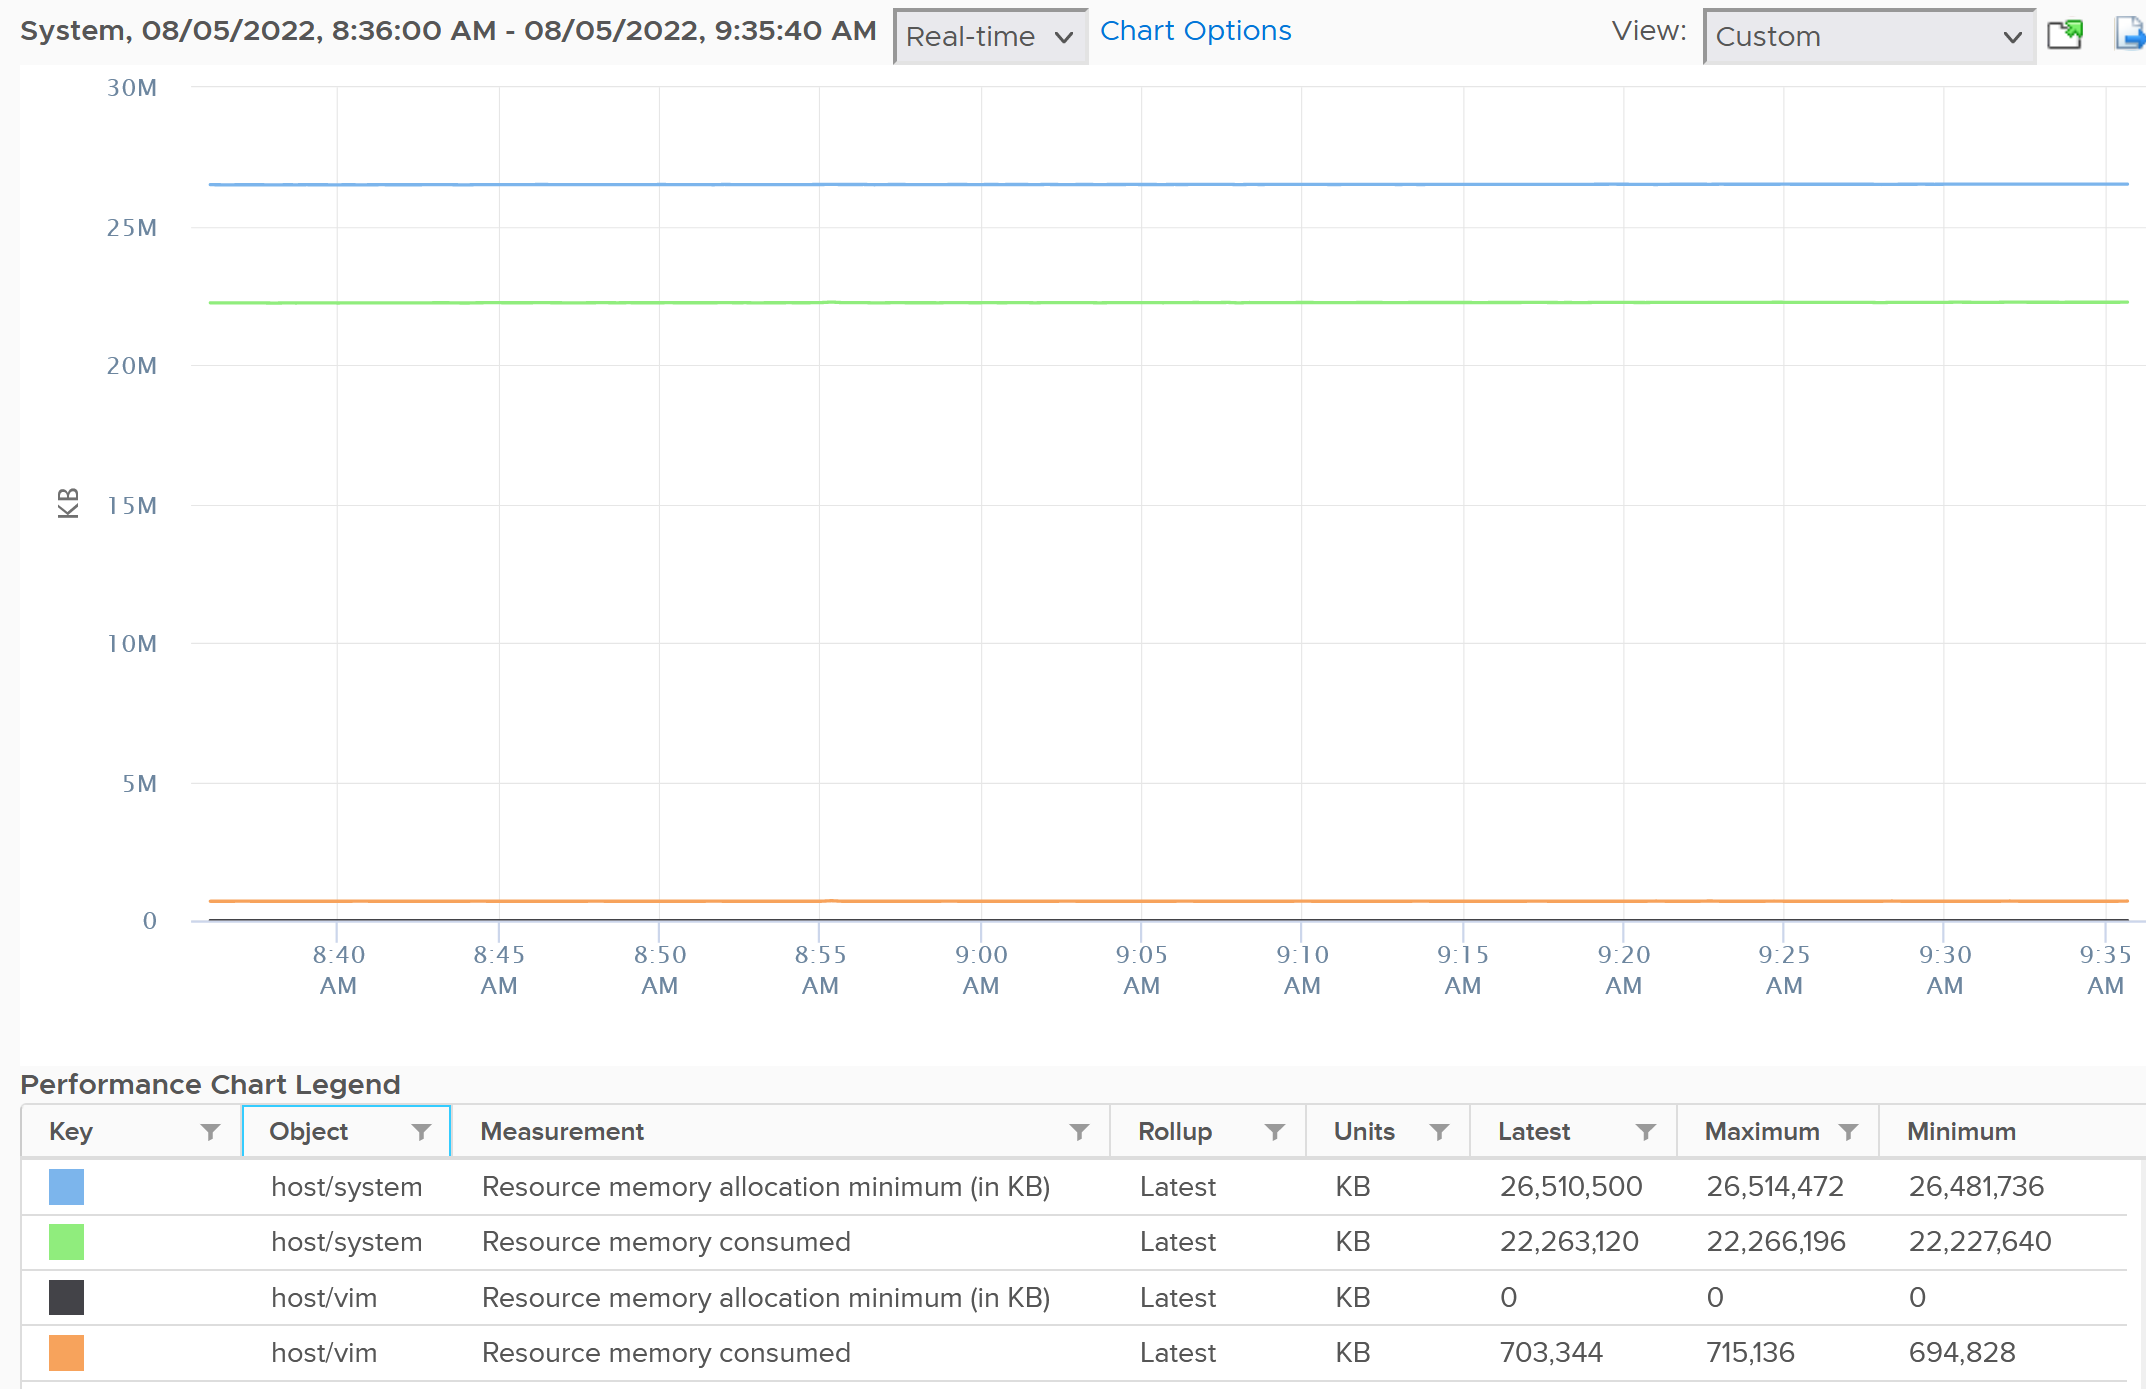Select the 22,227,640 minimum cell
The image size is (2146, 1389).
(x=1980, y=1242)
